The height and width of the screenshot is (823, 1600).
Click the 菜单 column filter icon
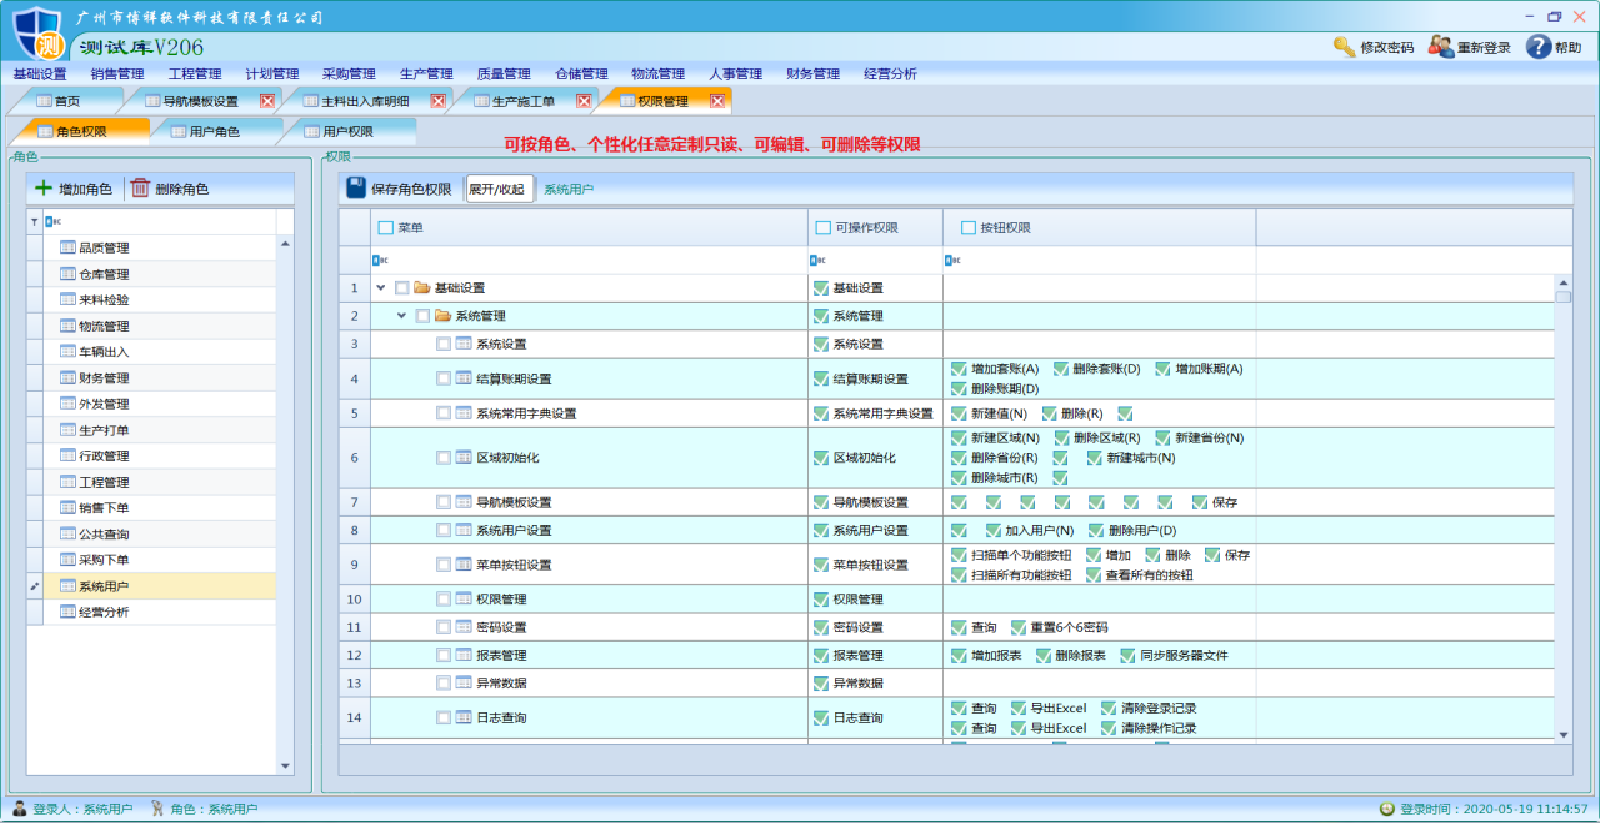(x=380, y=260)
